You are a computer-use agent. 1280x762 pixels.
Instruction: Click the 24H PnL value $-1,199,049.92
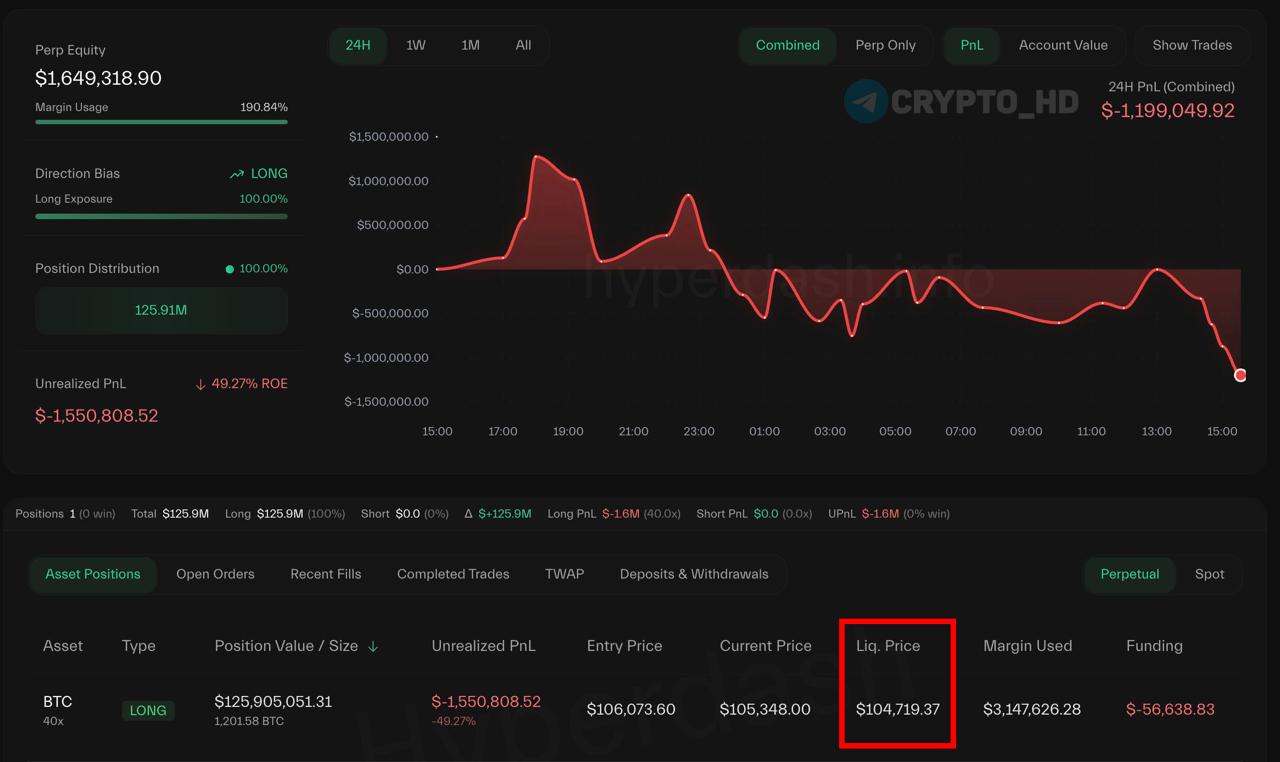(1168, 110)
